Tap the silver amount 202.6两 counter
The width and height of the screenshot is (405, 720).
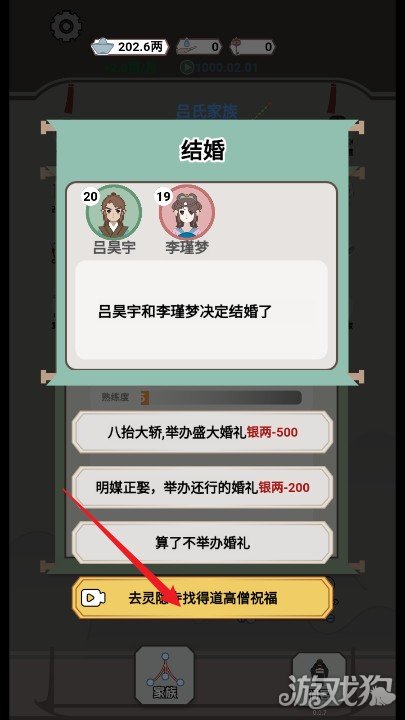pyautogui.click(x=130, y=46)
